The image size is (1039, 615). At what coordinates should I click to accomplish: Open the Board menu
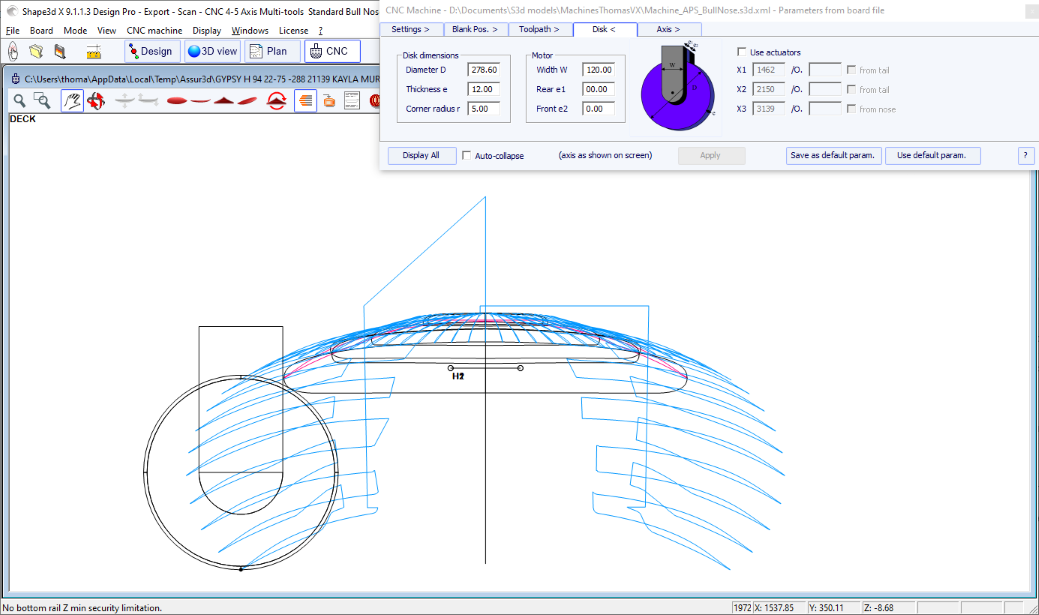[x=41, y=31]
